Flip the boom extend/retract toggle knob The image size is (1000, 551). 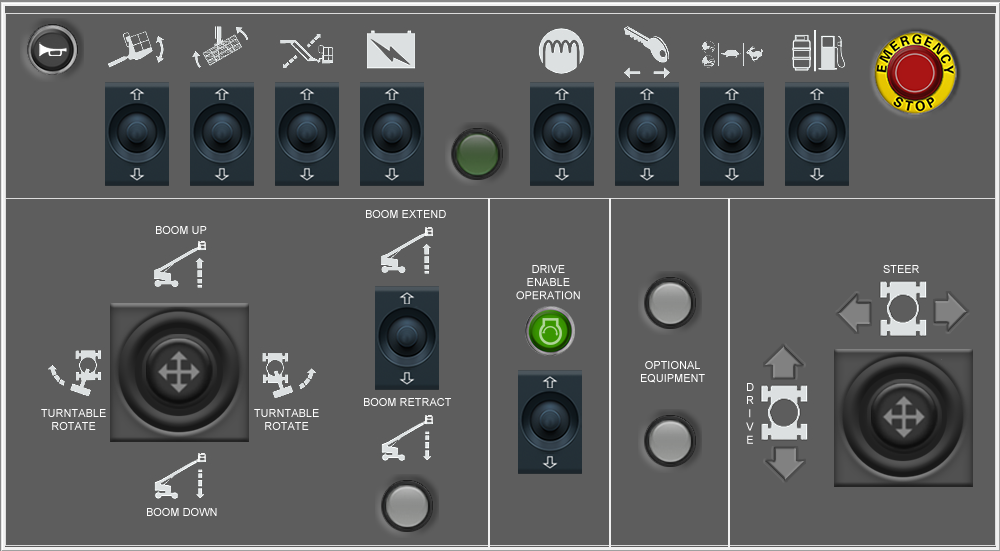point(407,337)
